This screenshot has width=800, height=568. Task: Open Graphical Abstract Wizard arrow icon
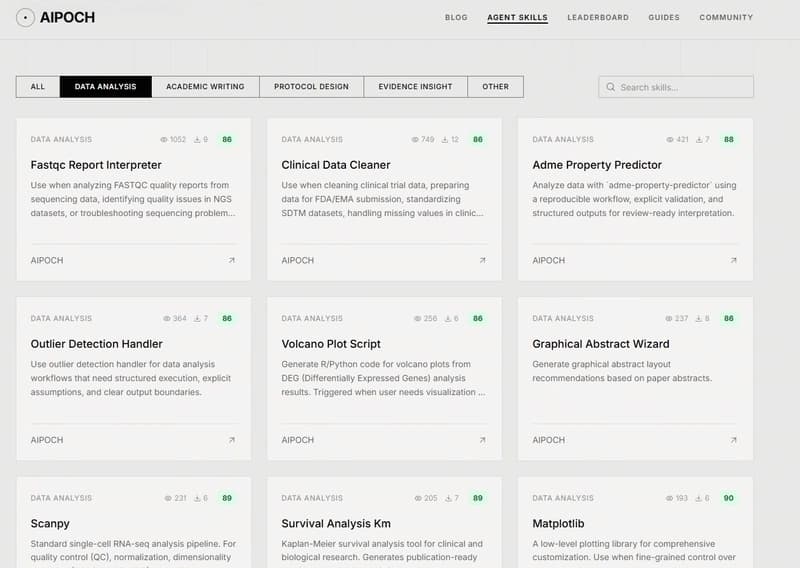click(734, 440)
